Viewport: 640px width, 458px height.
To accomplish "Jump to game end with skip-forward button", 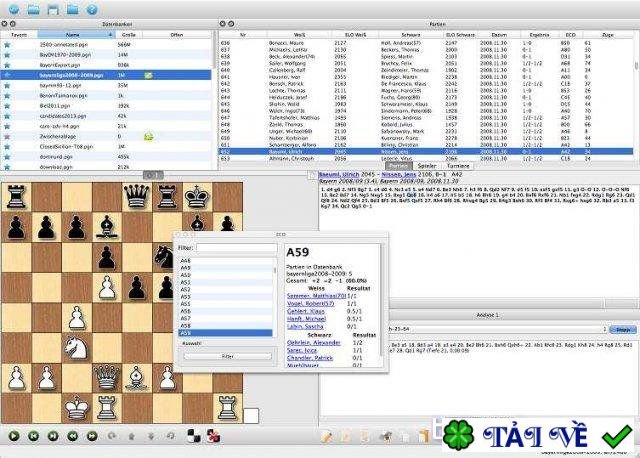I will pos(53,436).
